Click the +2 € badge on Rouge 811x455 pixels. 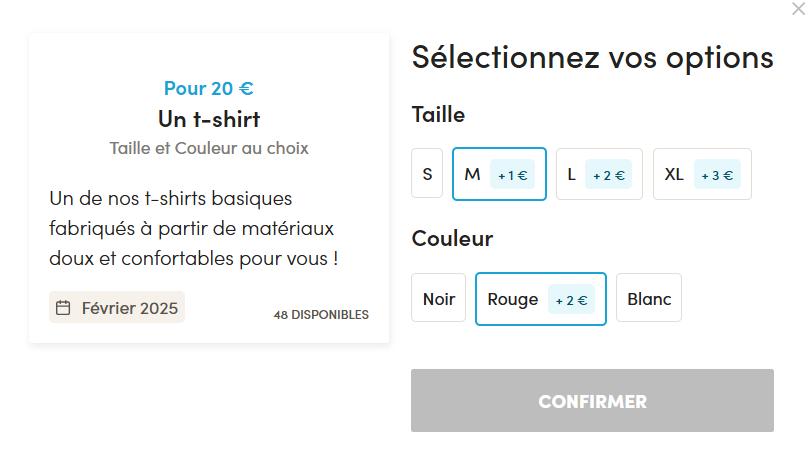(572, 299)
